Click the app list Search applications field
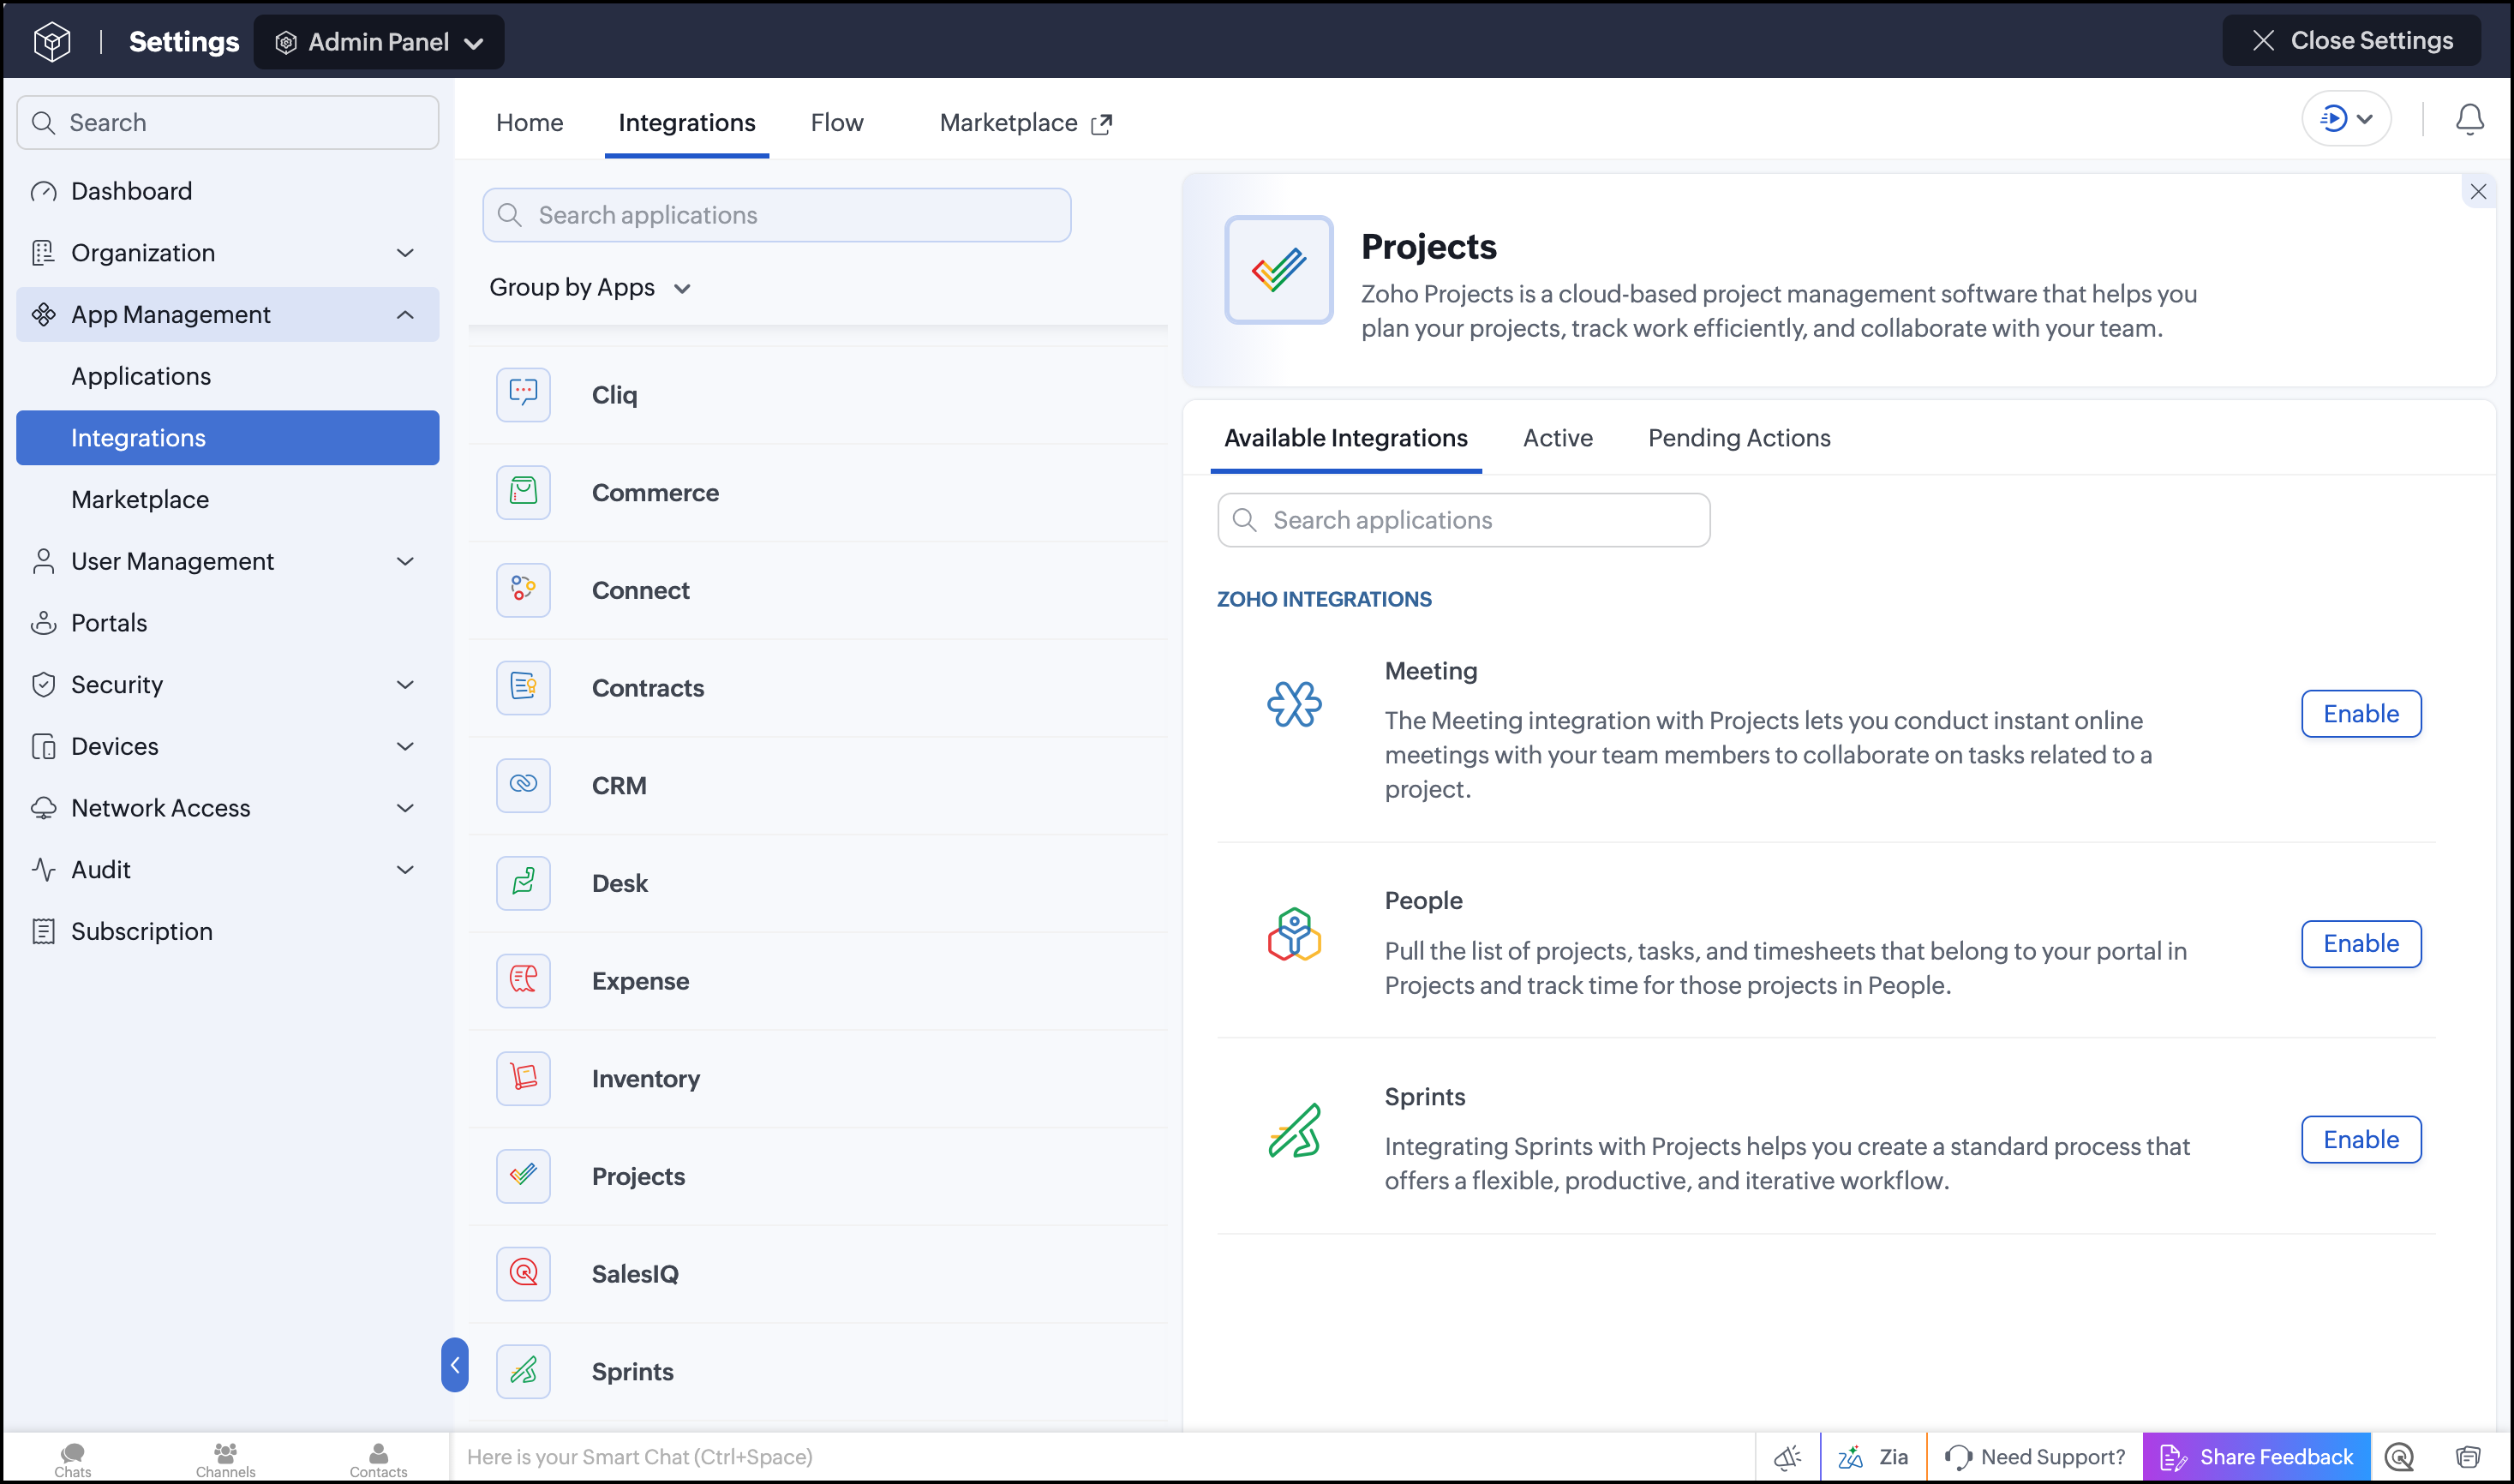 click(x=776, y=215)
